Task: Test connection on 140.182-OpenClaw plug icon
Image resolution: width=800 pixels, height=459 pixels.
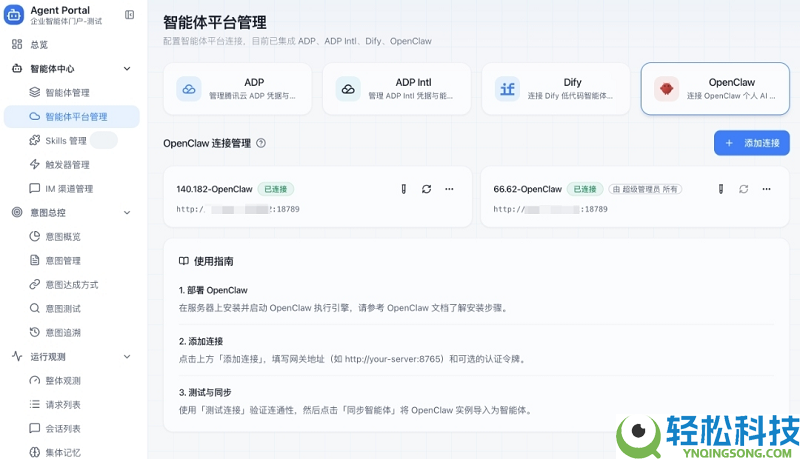Action: point(404,189)
